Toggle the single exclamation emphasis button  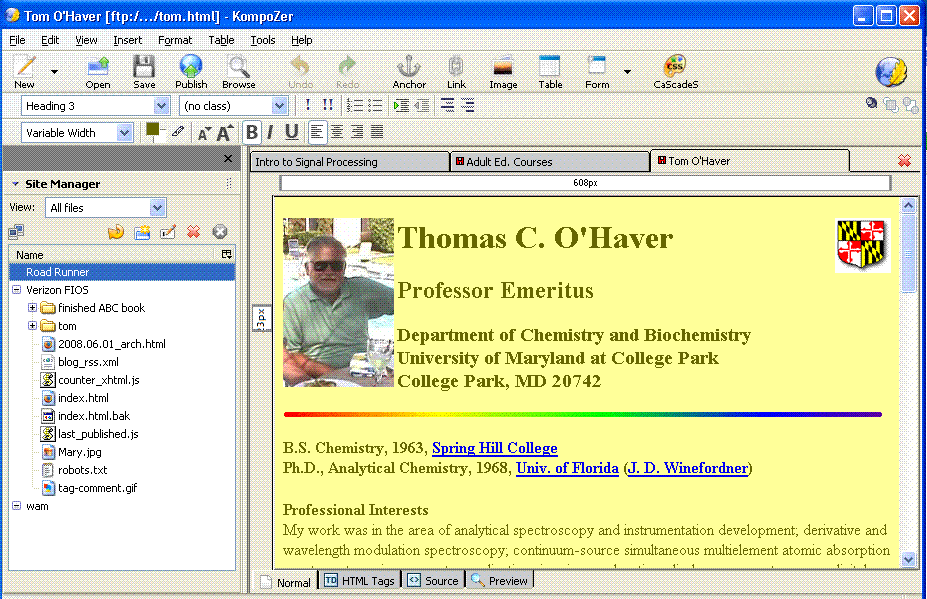click(x=307, y=105)
